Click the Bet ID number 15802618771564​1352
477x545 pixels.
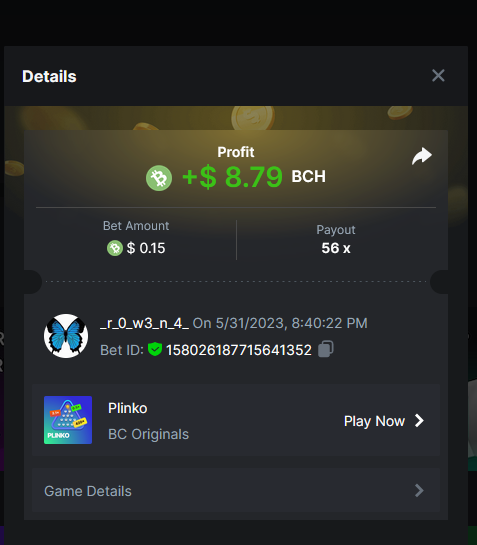[239, 350]
